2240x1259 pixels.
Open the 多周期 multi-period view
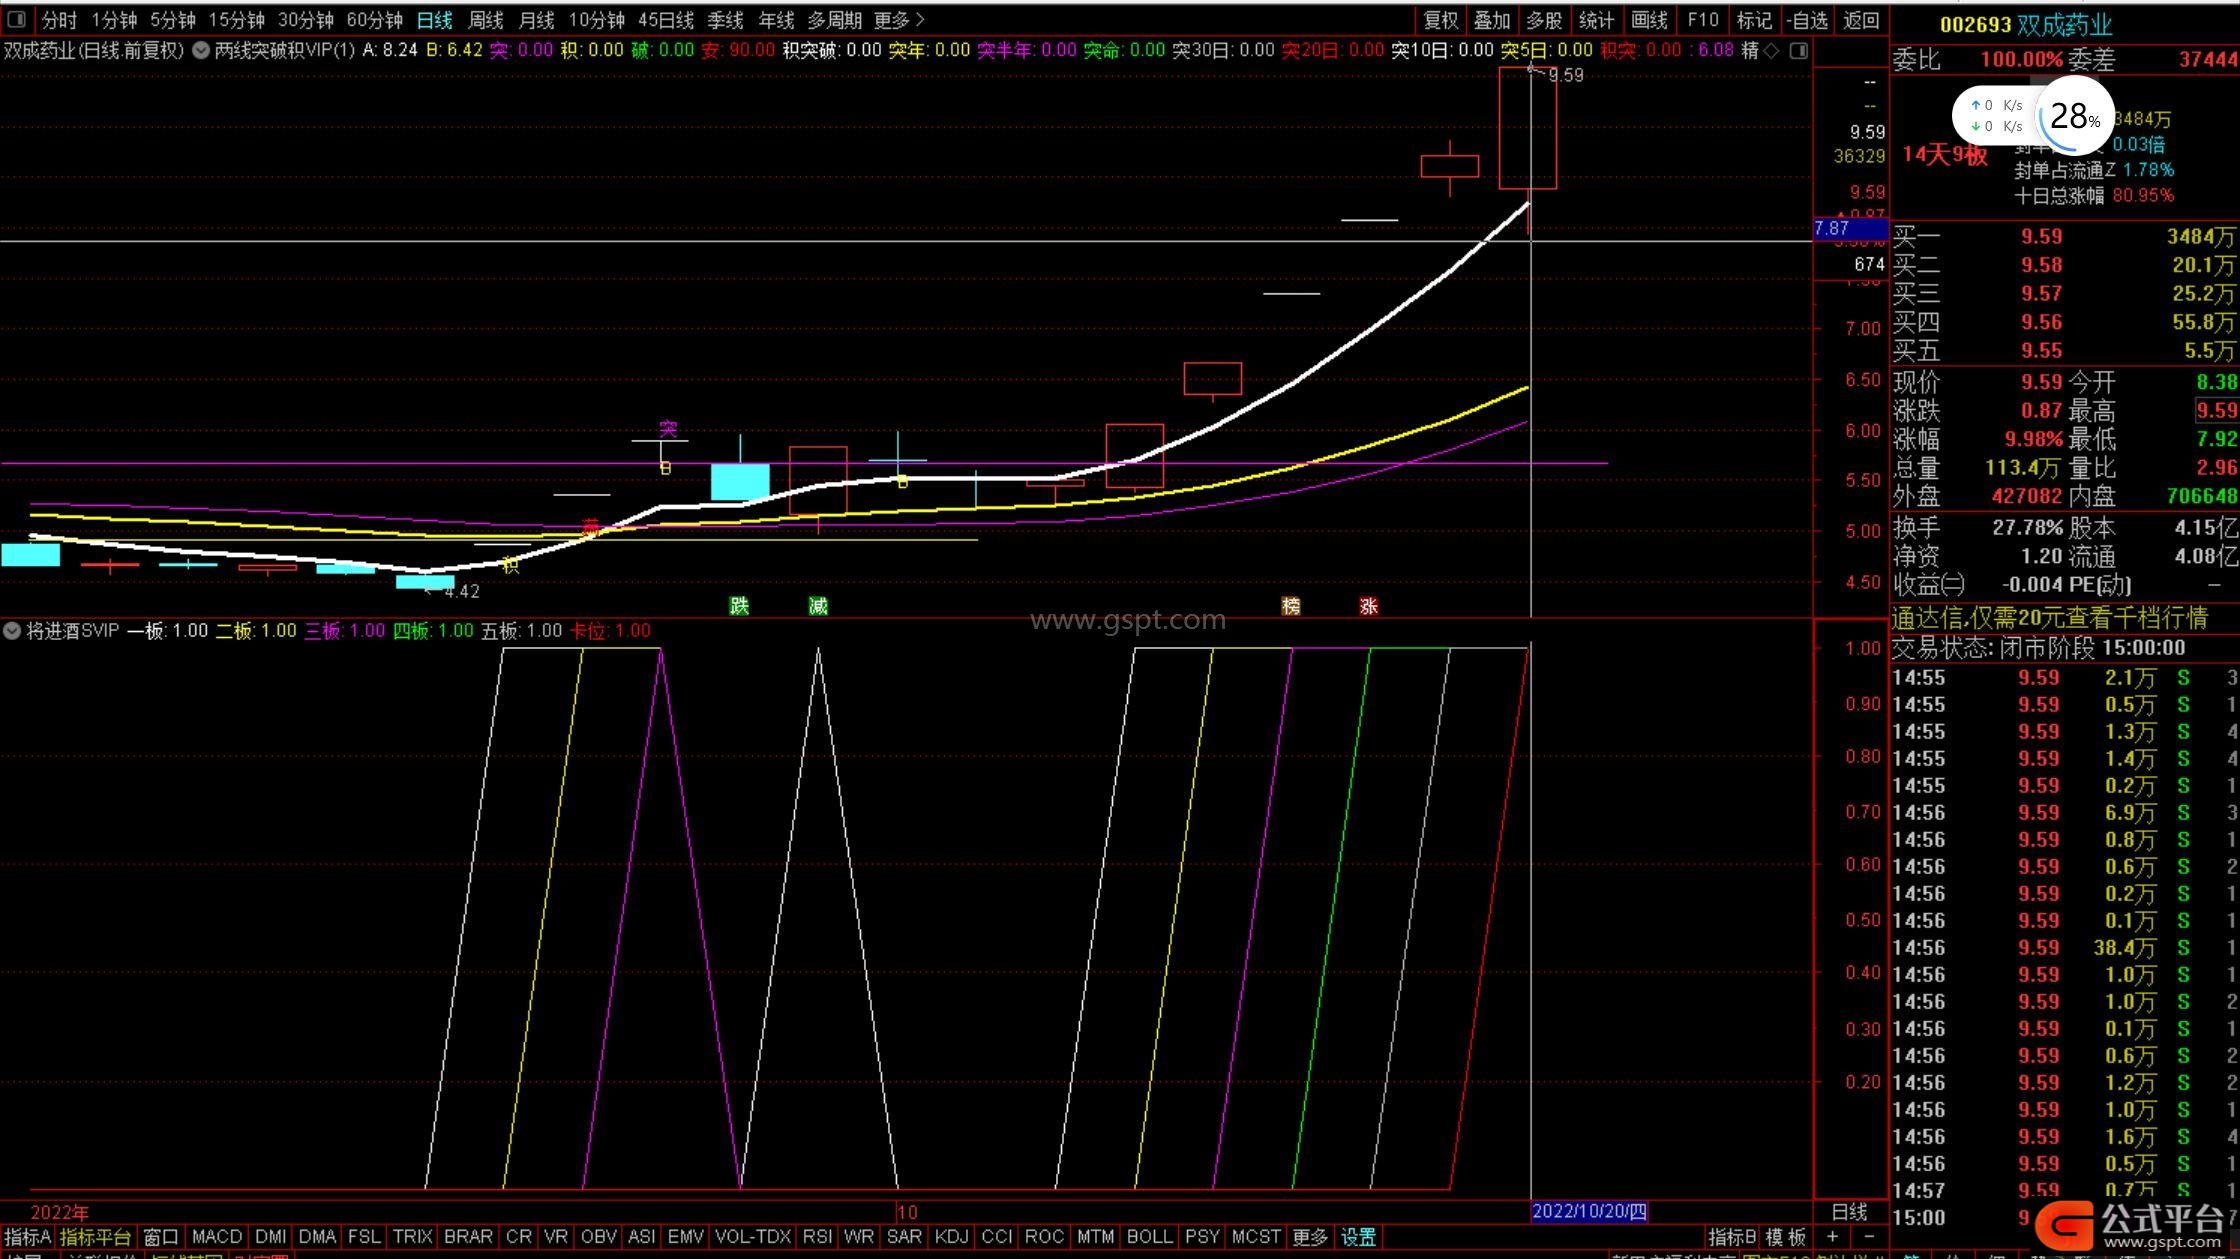(x=835, y=20)
